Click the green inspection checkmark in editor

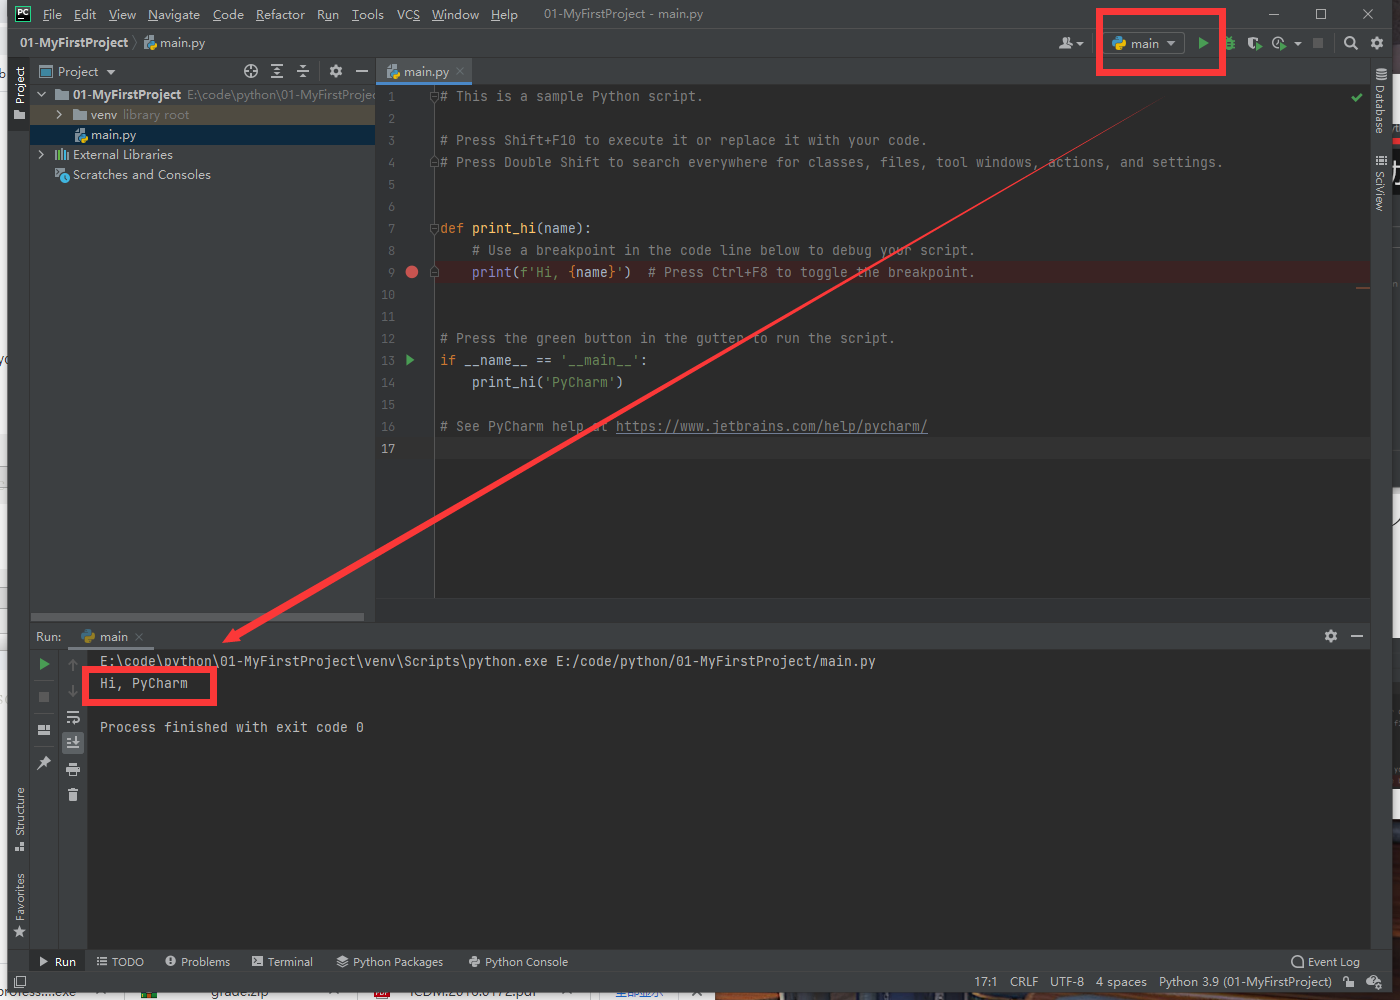click(1357, 97)
